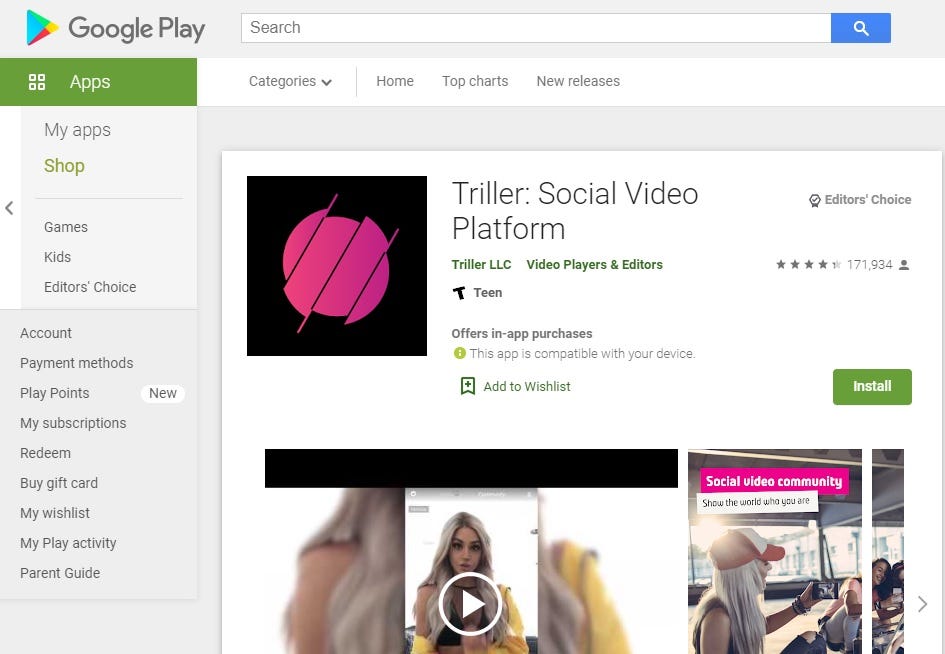Open the Categories dropdown
Viewport: 945px width, 654px height.
point(290,81)
